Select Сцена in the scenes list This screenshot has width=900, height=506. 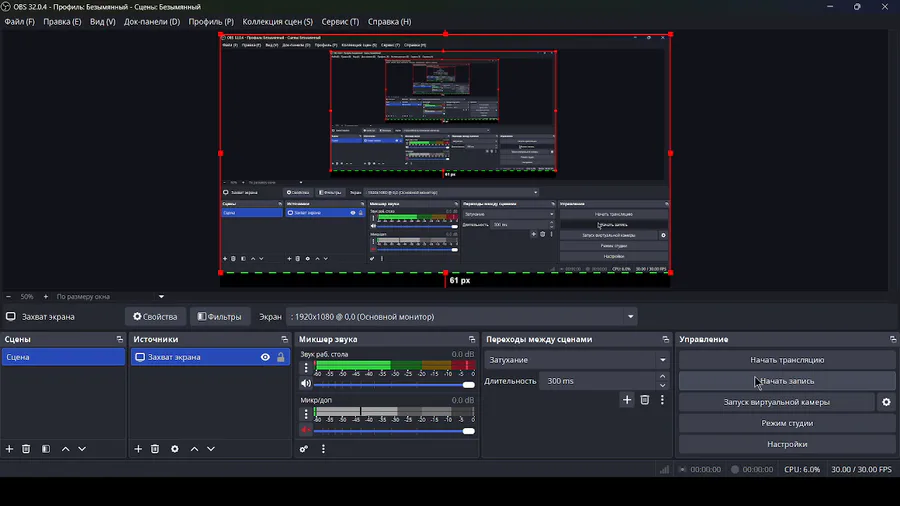[x=63, y=357]
